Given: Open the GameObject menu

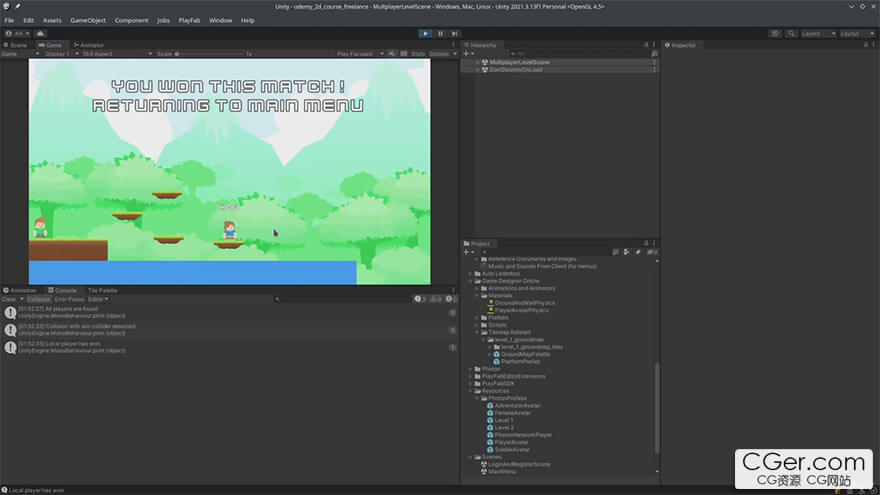Looking at the screenshot, I should (x=88, y=20).
